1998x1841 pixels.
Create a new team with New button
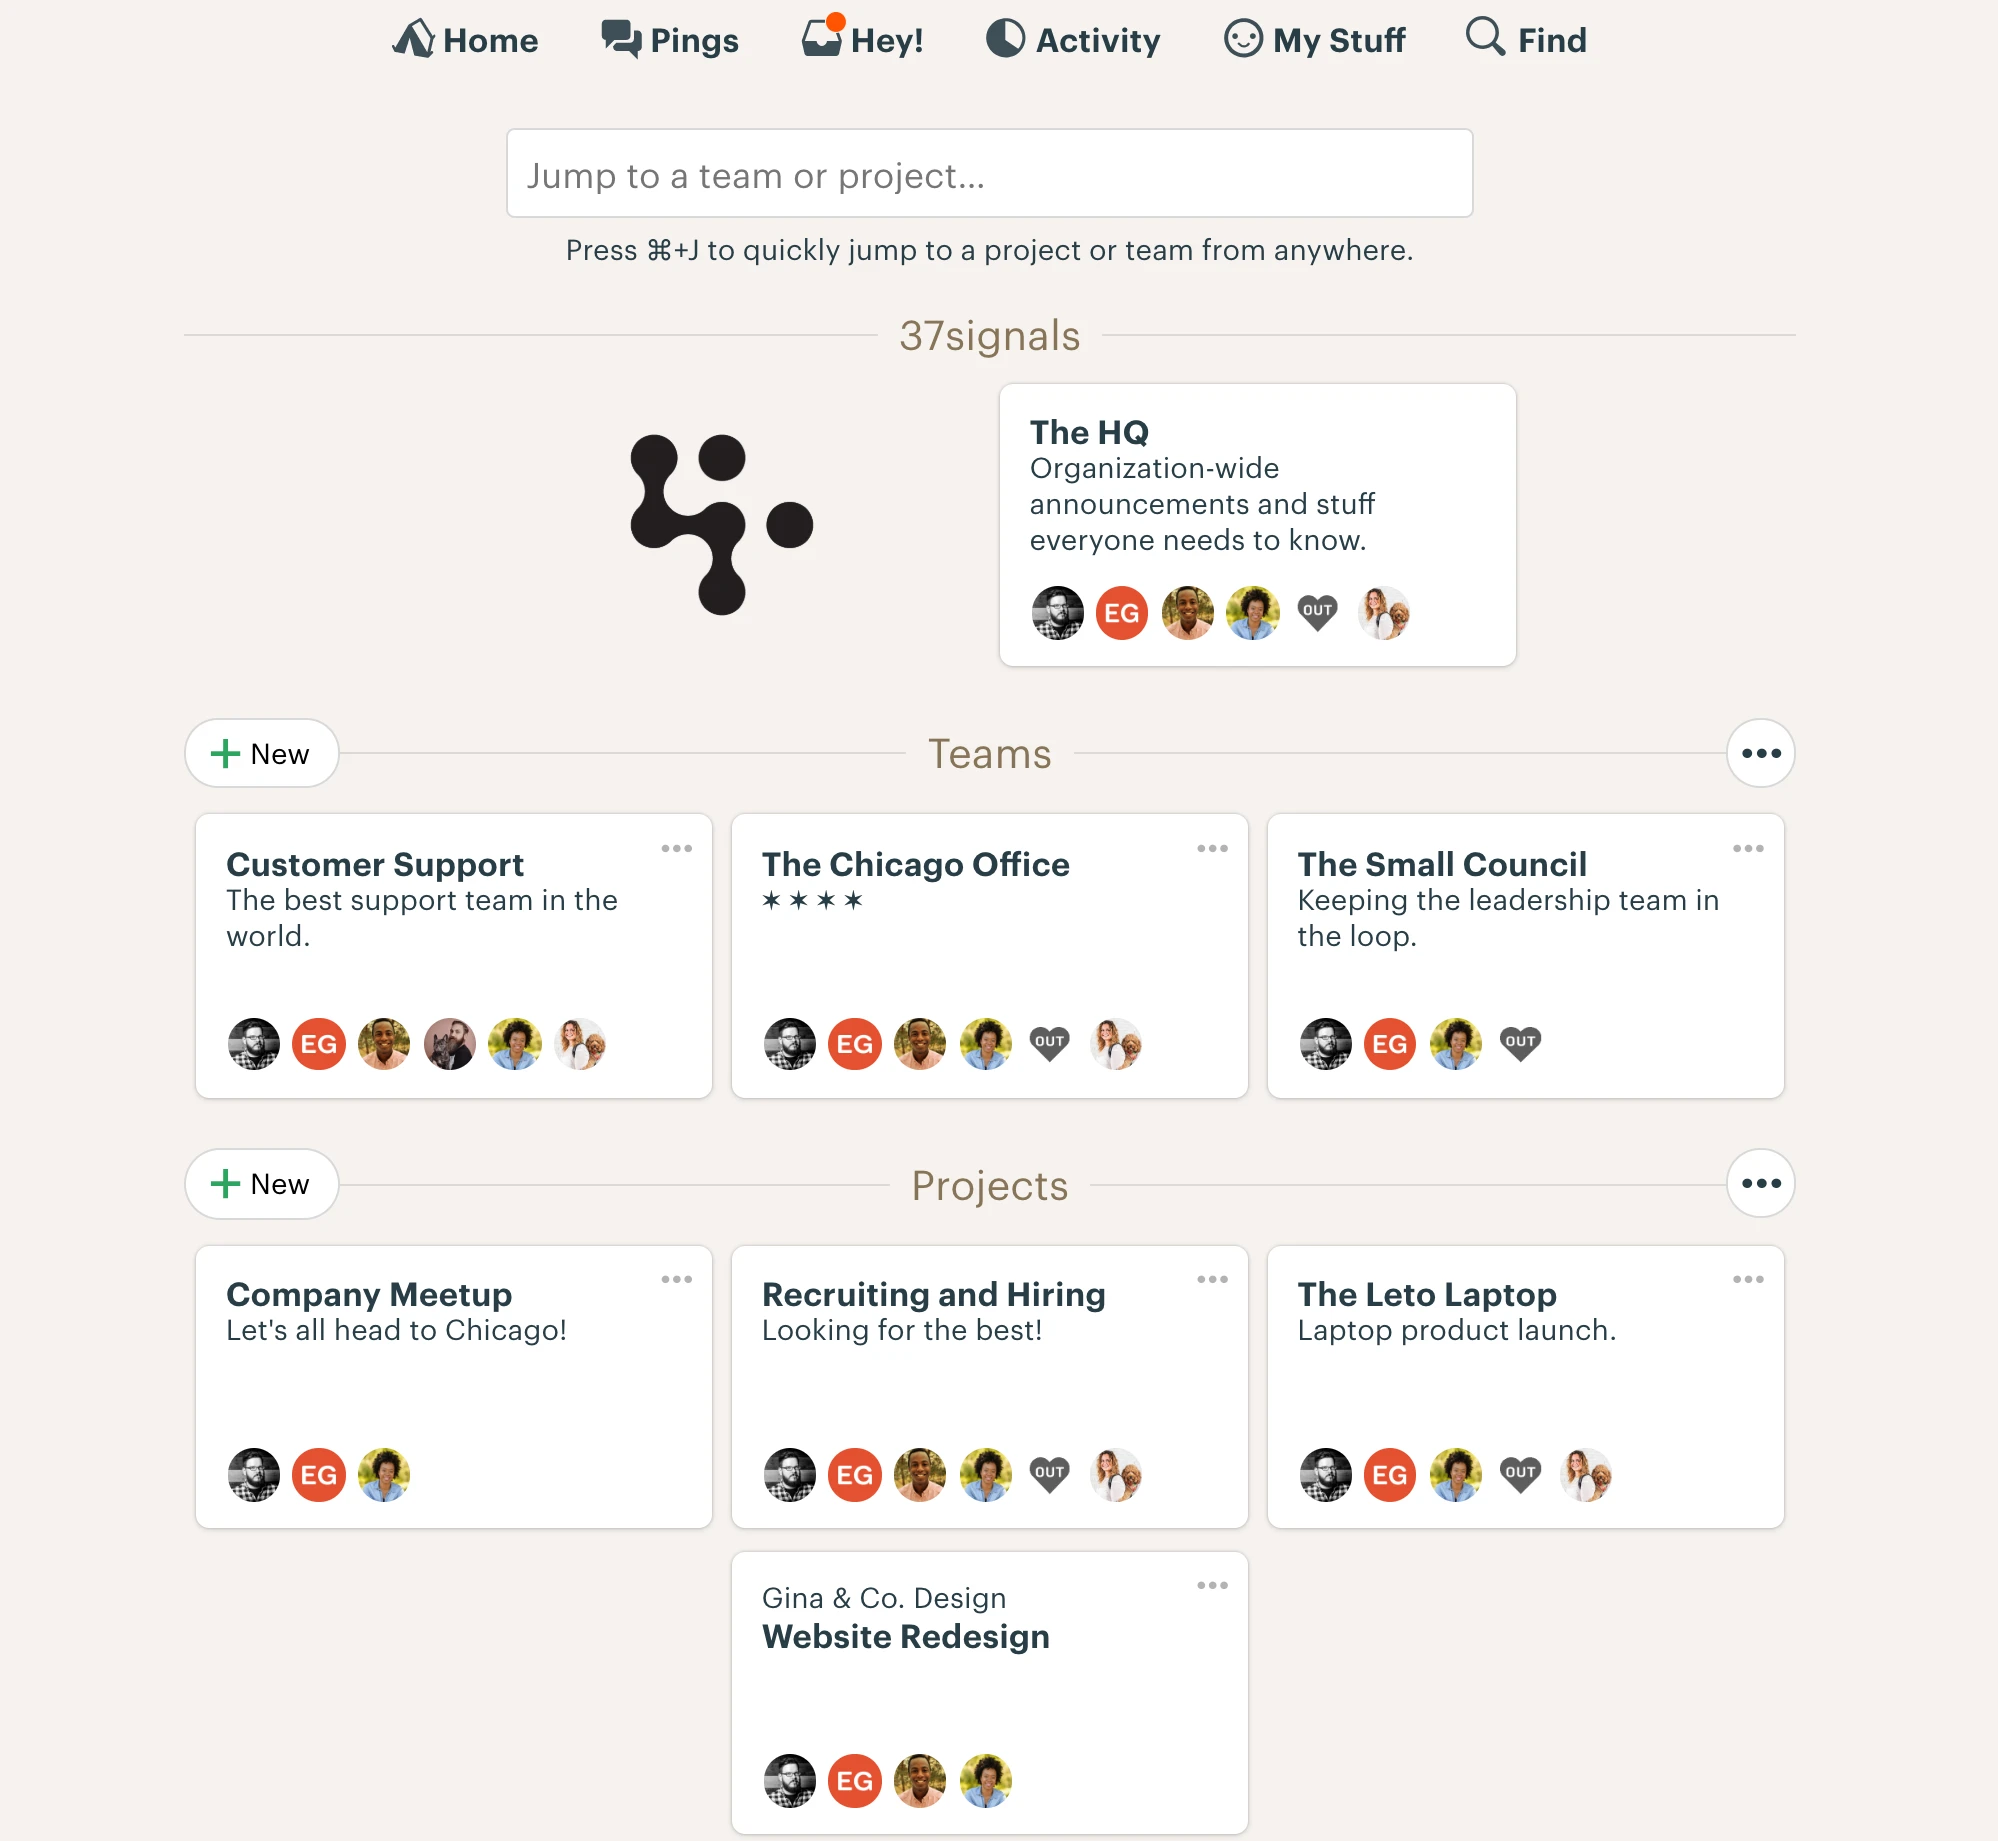[261, 753]
